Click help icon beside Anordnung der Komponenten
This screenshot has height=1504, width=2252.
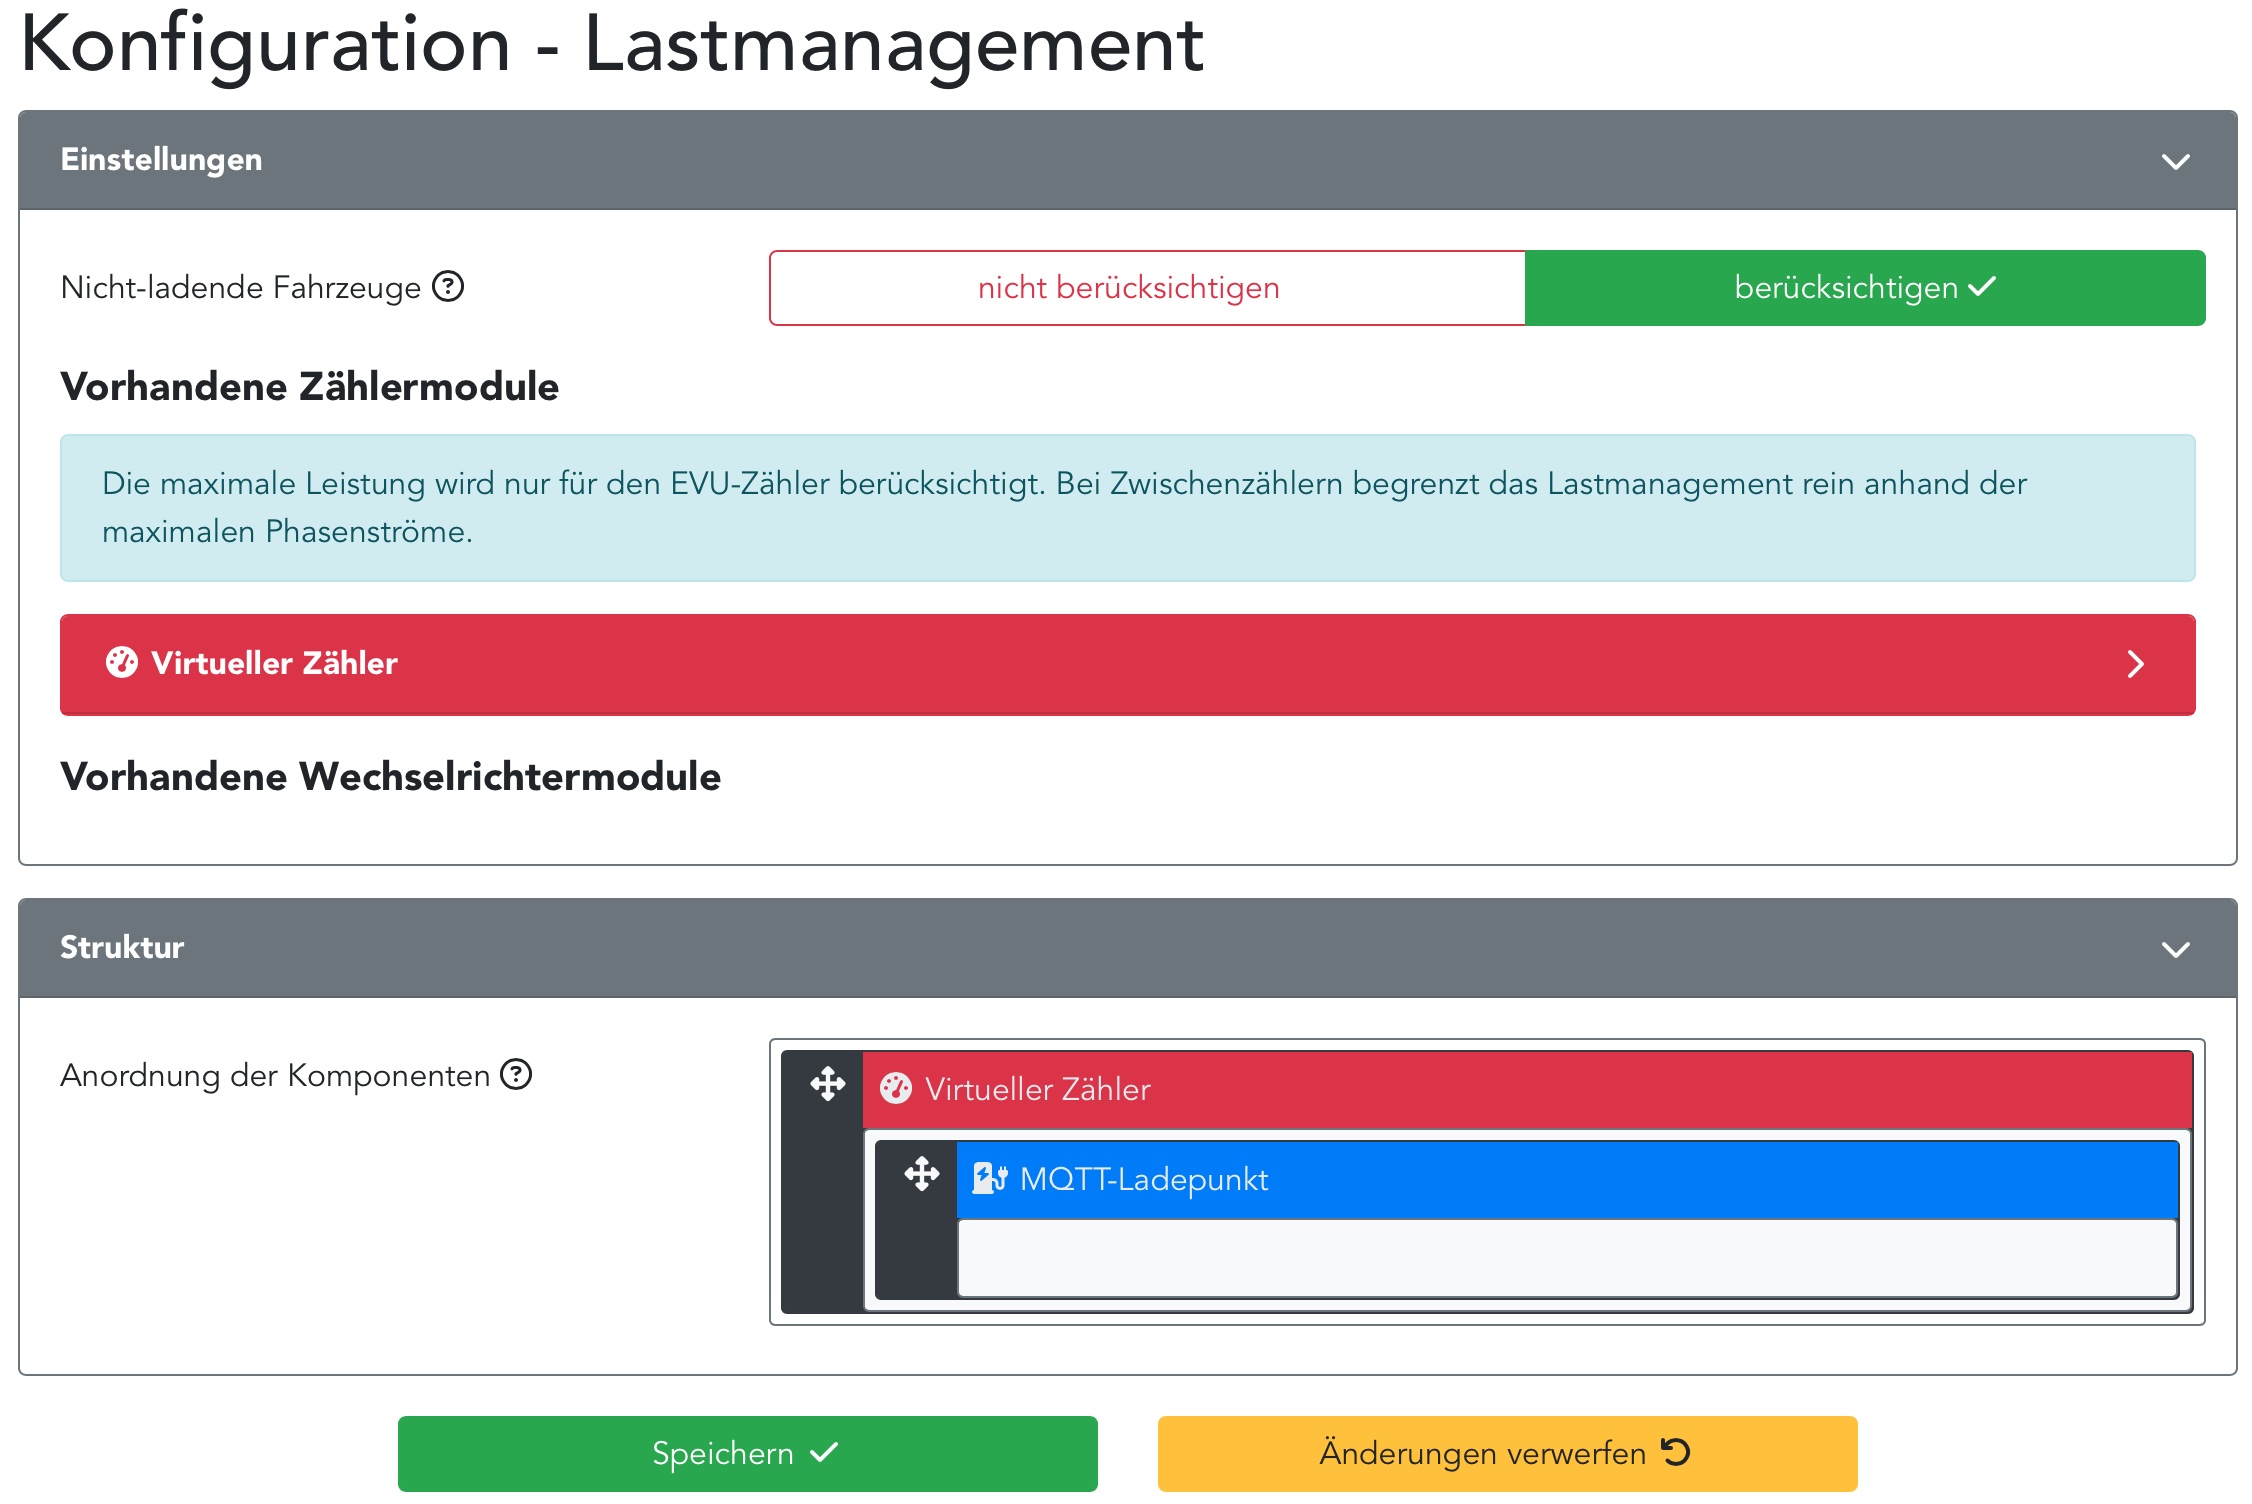coord(516,1075)
